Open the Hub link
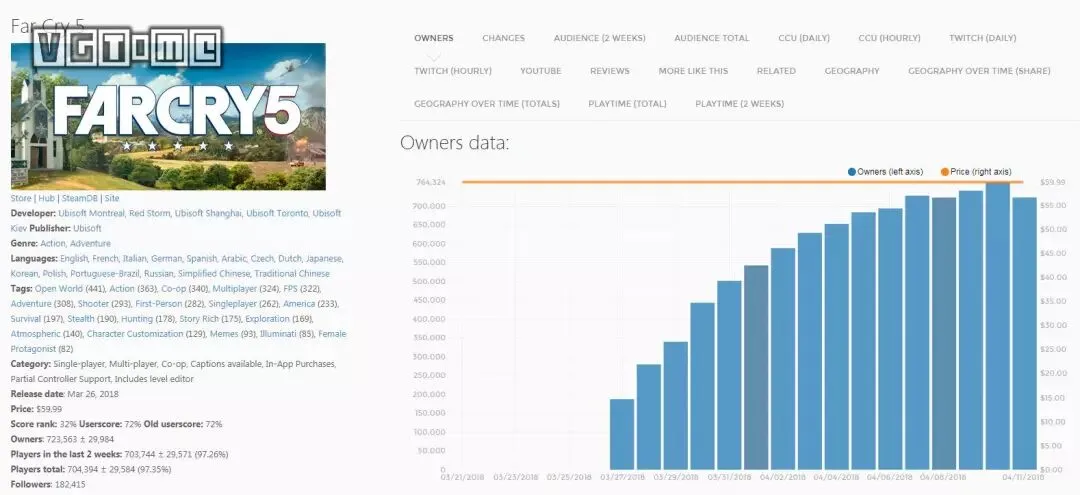 coord(46,198)
